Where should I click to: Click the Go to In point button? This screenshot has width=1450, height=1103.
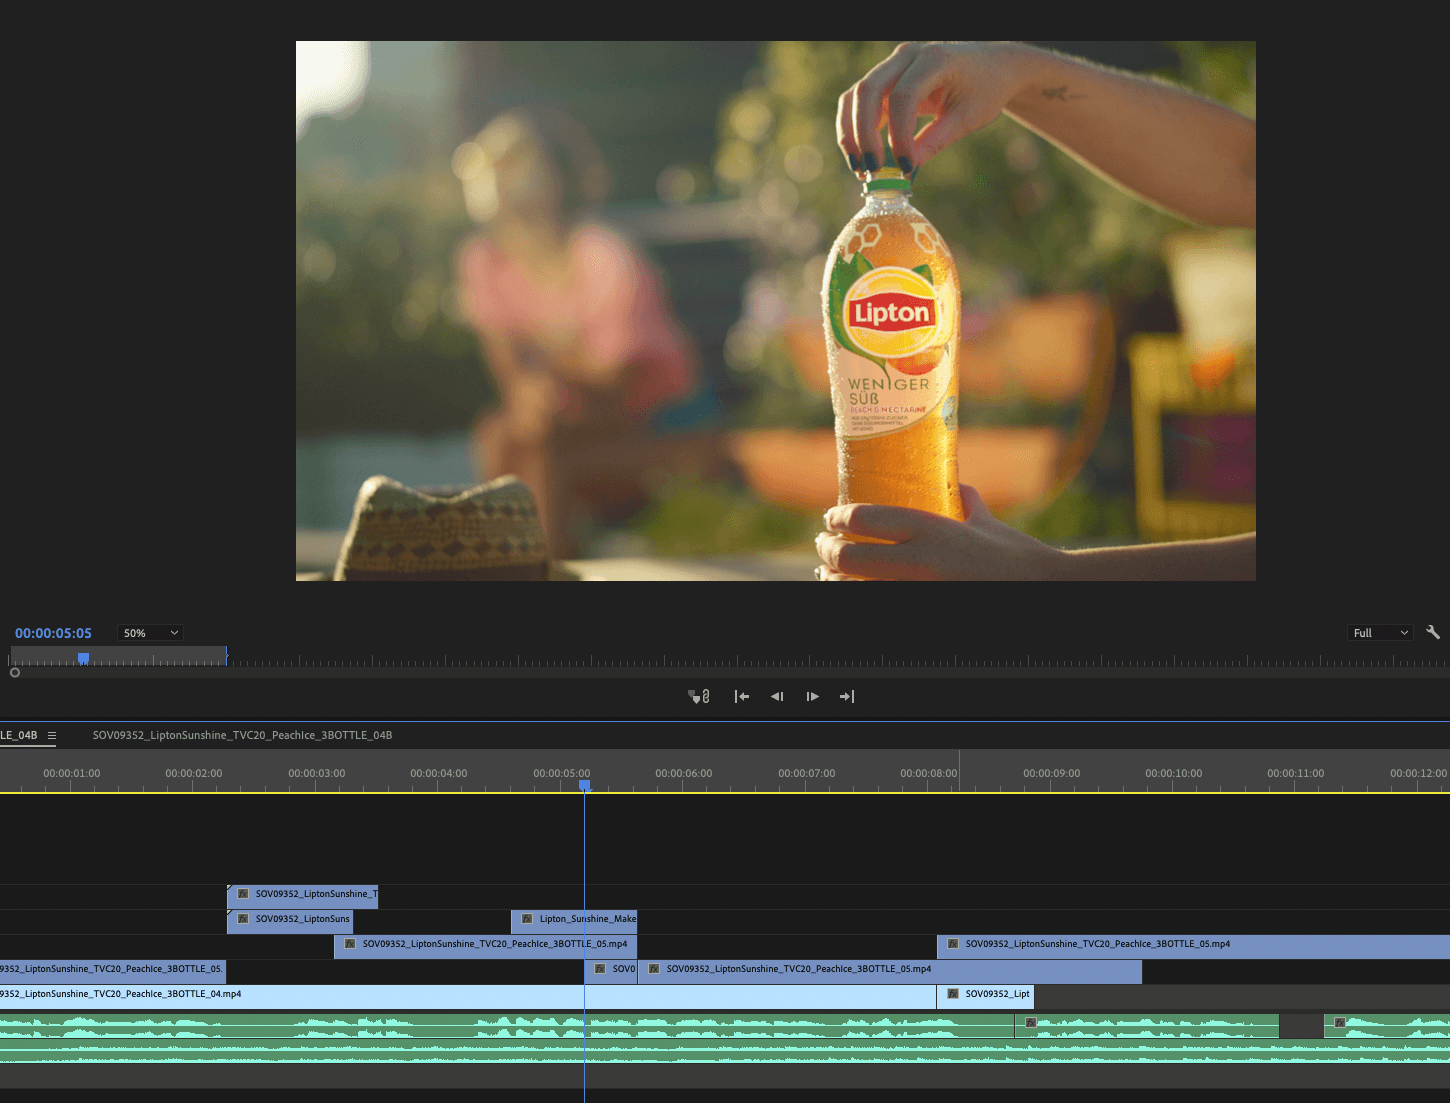[741, 696]
